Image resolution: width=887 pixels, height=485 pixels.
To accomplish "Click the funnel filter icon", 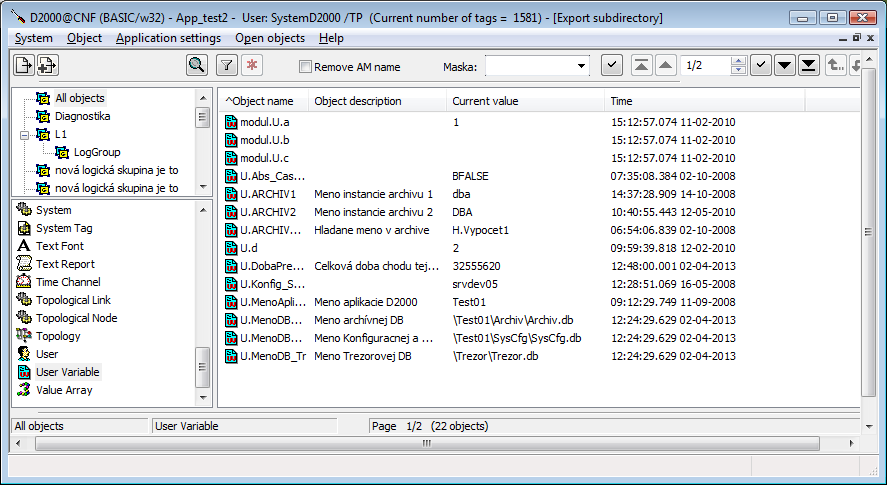I will click(x=227, y=65).
